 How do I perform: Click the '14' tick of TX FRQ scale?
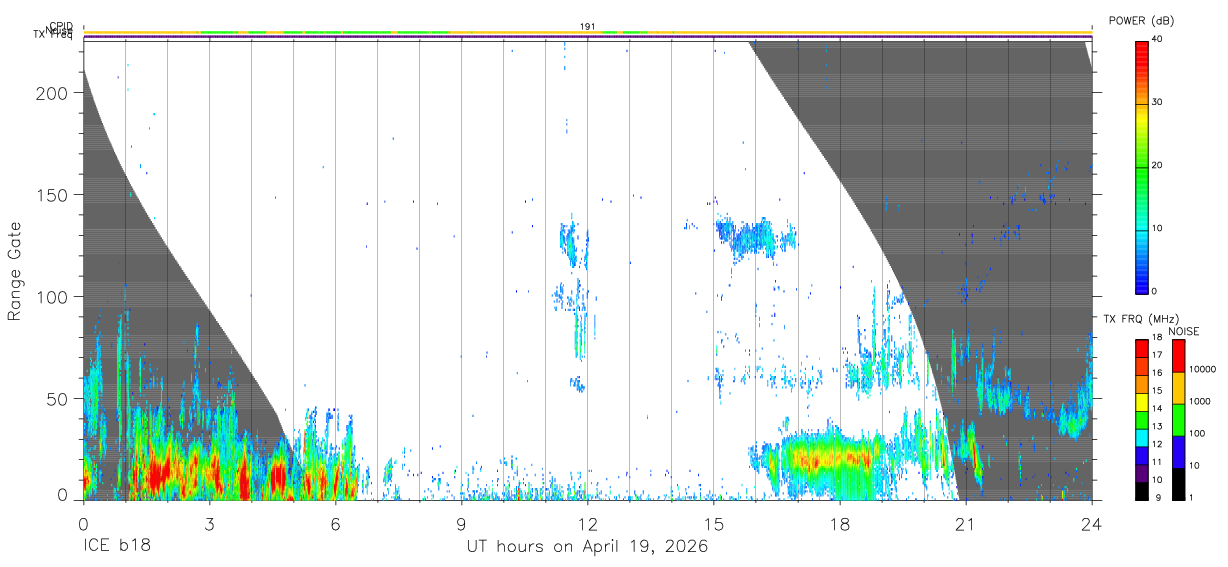coord(1158,408)
